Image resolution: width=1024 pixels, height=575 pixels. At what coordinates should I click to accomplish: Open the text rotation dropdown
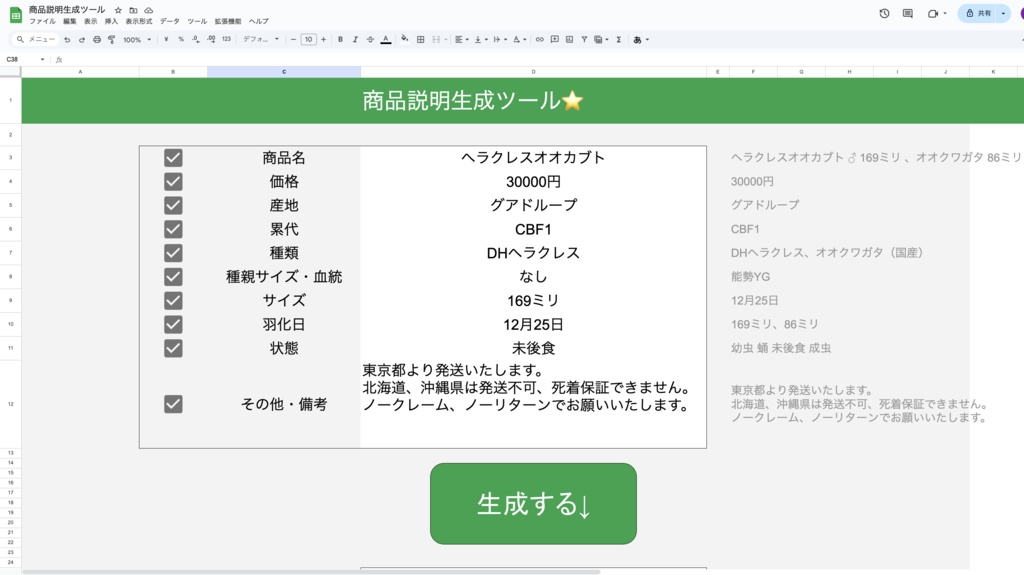[x=519, y=39]
